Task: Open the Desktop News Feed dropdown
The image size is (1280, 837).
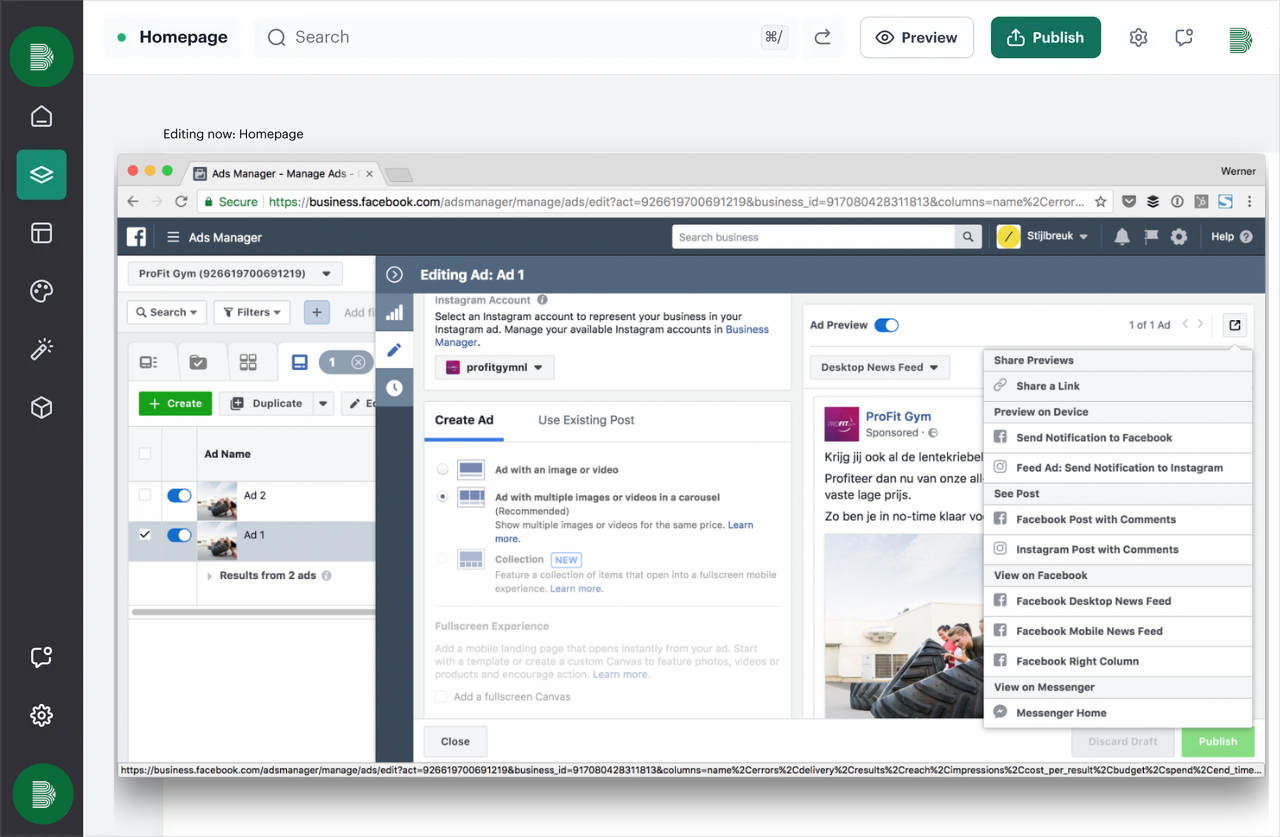Action: (879, 367)
